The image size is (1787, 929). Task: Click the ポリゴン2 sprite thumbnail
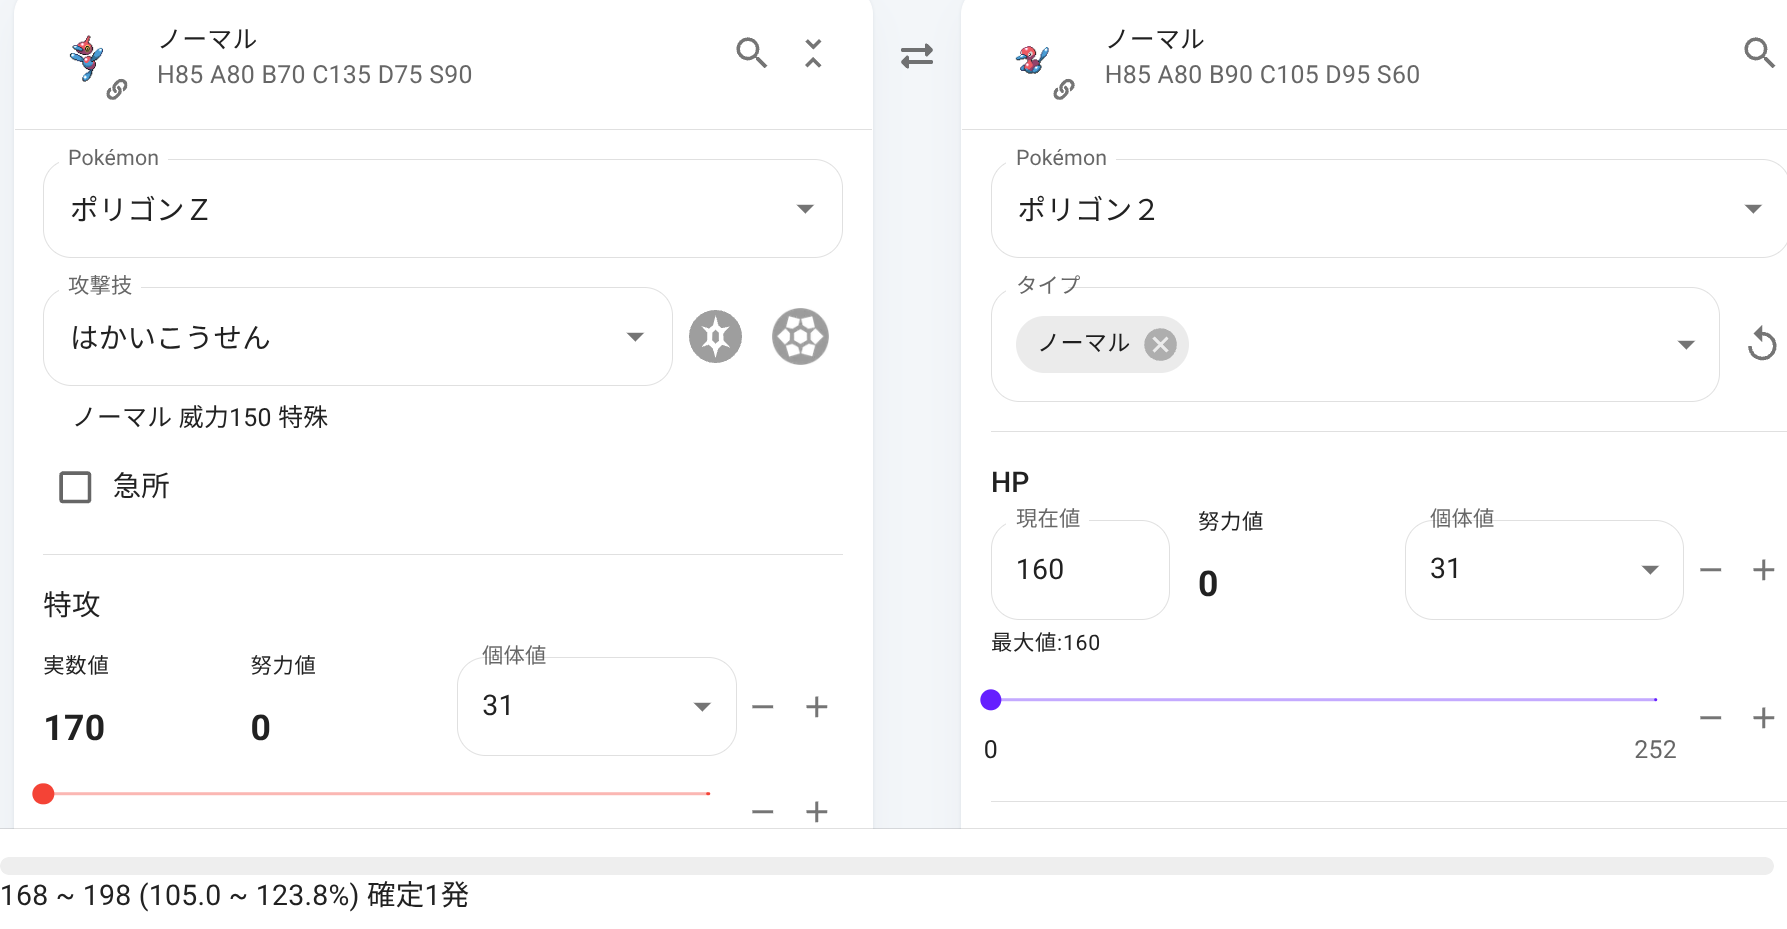[x=1033, y=60]
